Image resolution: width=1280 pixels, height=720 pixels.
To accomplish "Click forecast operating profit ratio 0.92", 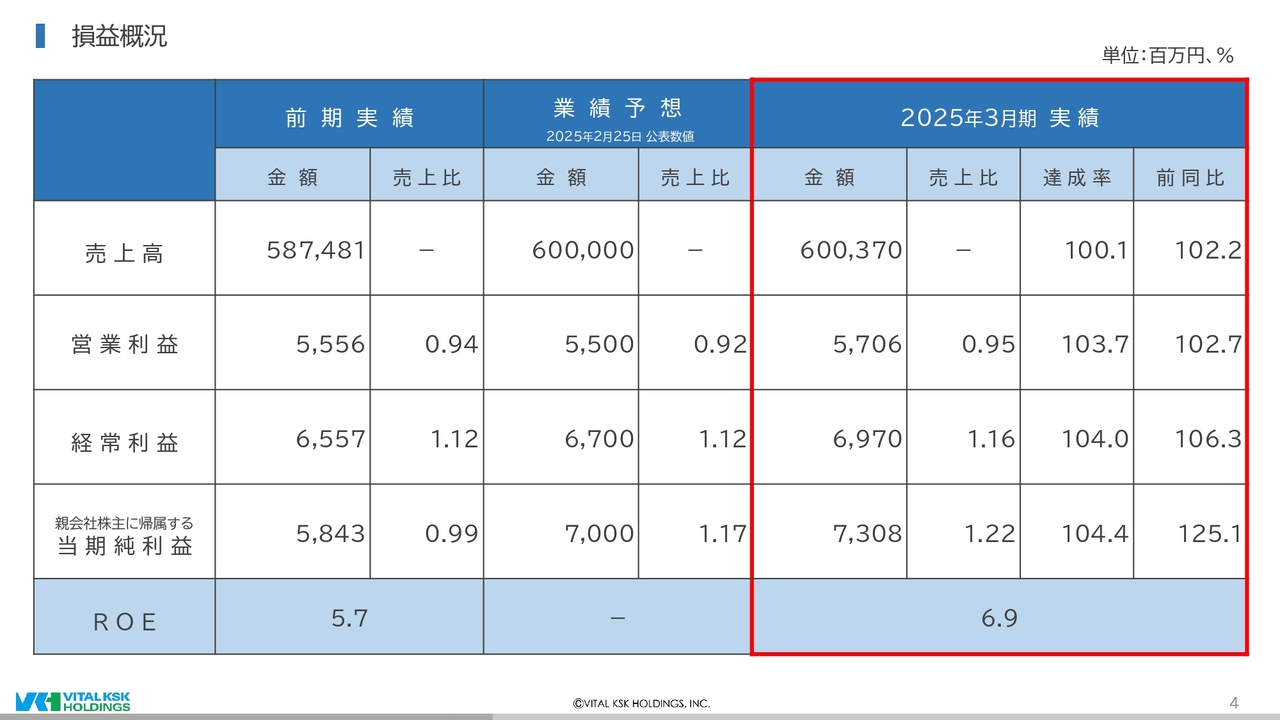I will pos(721,345).
